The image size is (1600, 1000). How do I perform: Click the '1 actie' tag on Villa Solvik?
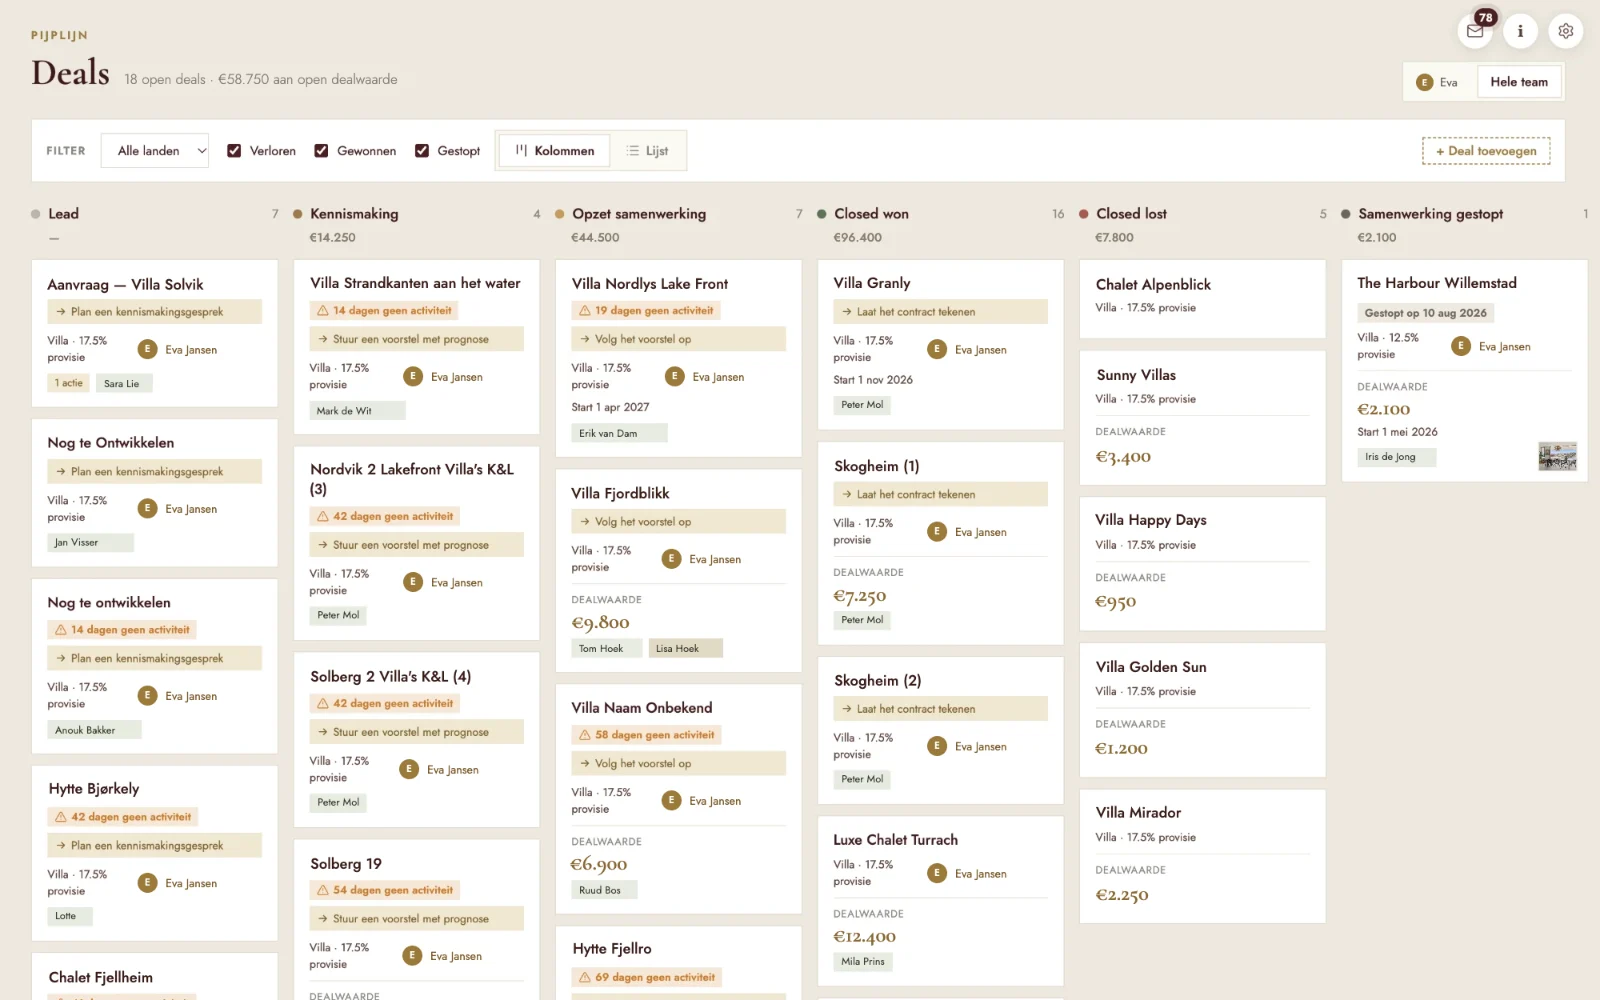69,383
